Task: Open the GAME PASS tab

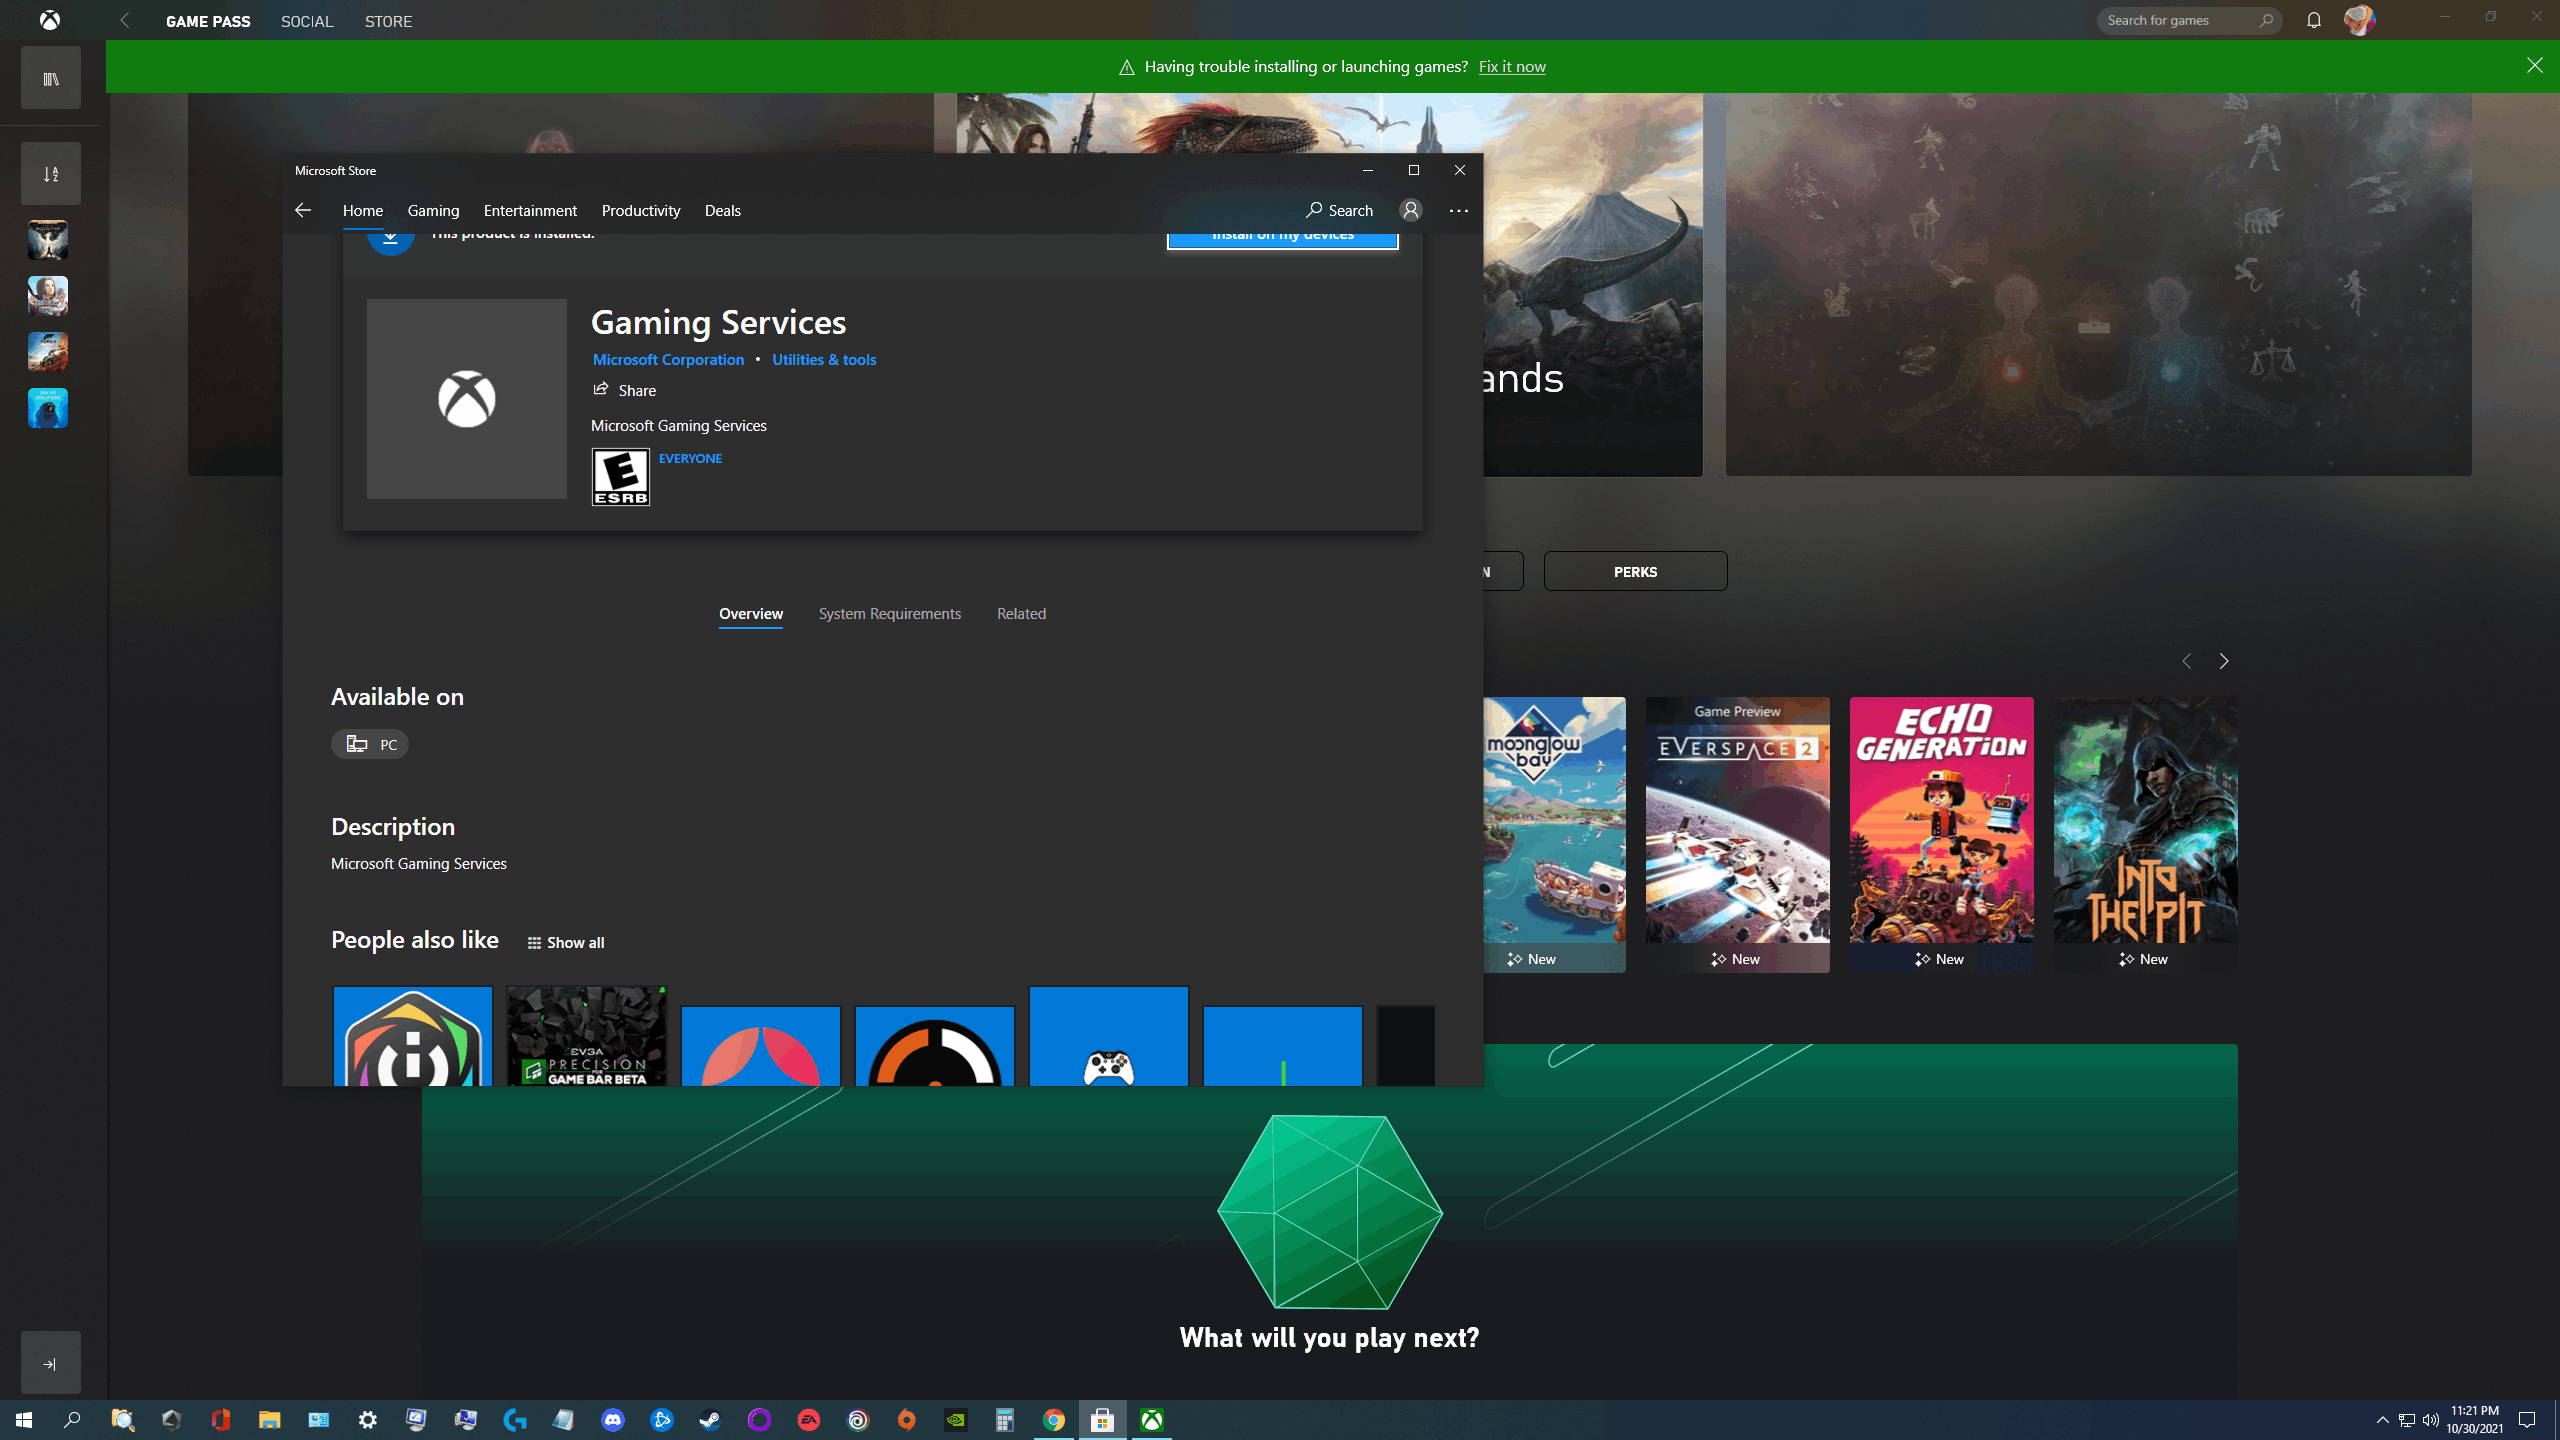Action: point(208,21)
